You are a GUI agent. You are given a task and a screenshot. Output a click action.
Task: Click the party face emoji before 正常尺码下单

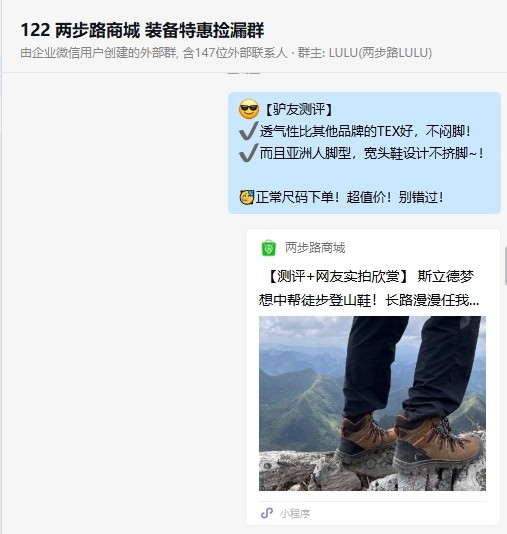pyautogui.click(x=247, y=197)
